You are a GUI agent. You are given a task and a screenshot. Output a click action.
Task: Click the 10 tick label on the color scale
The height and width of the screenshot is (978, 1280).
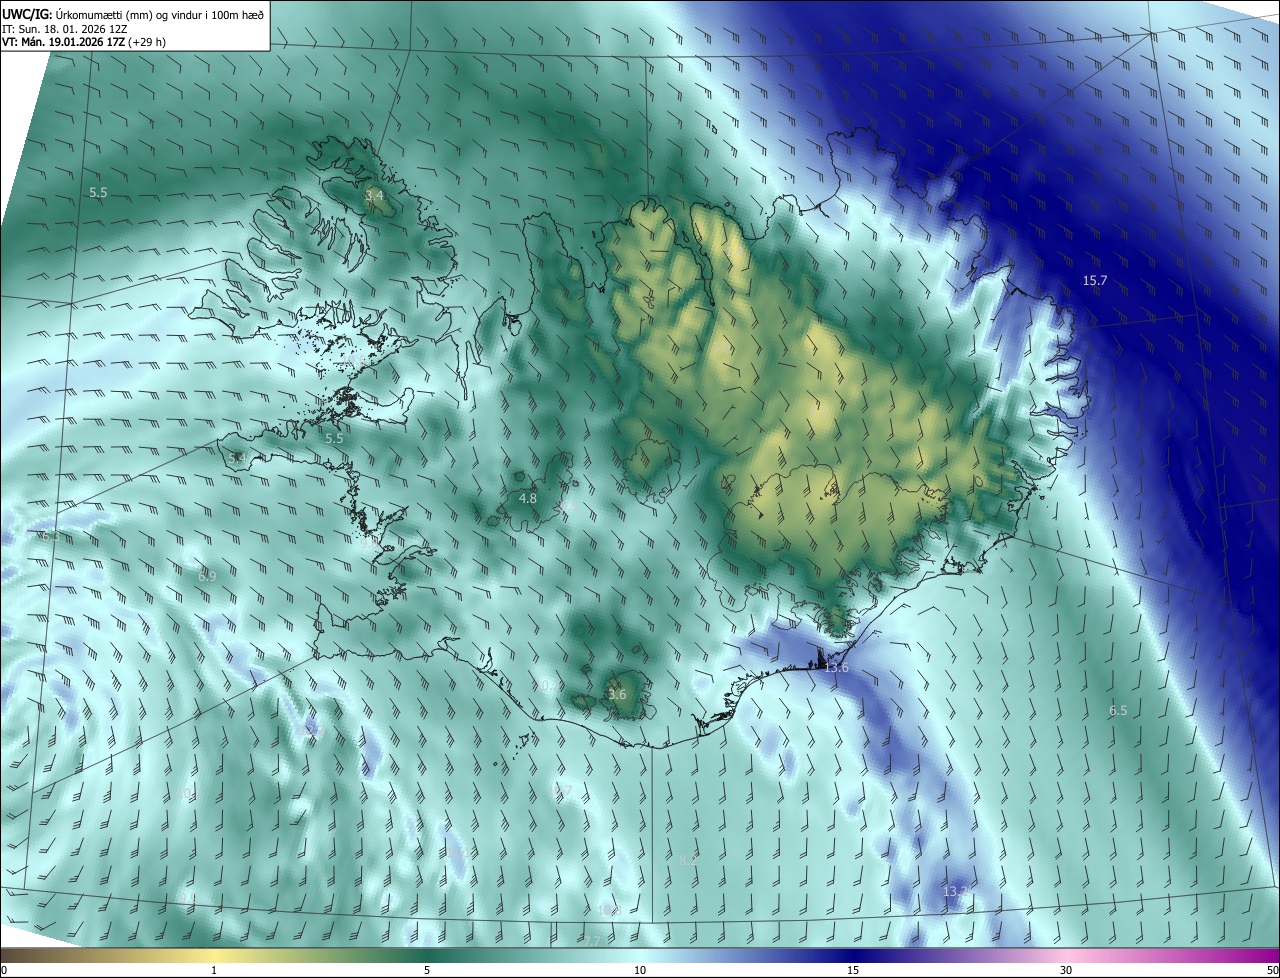point(640,970)
